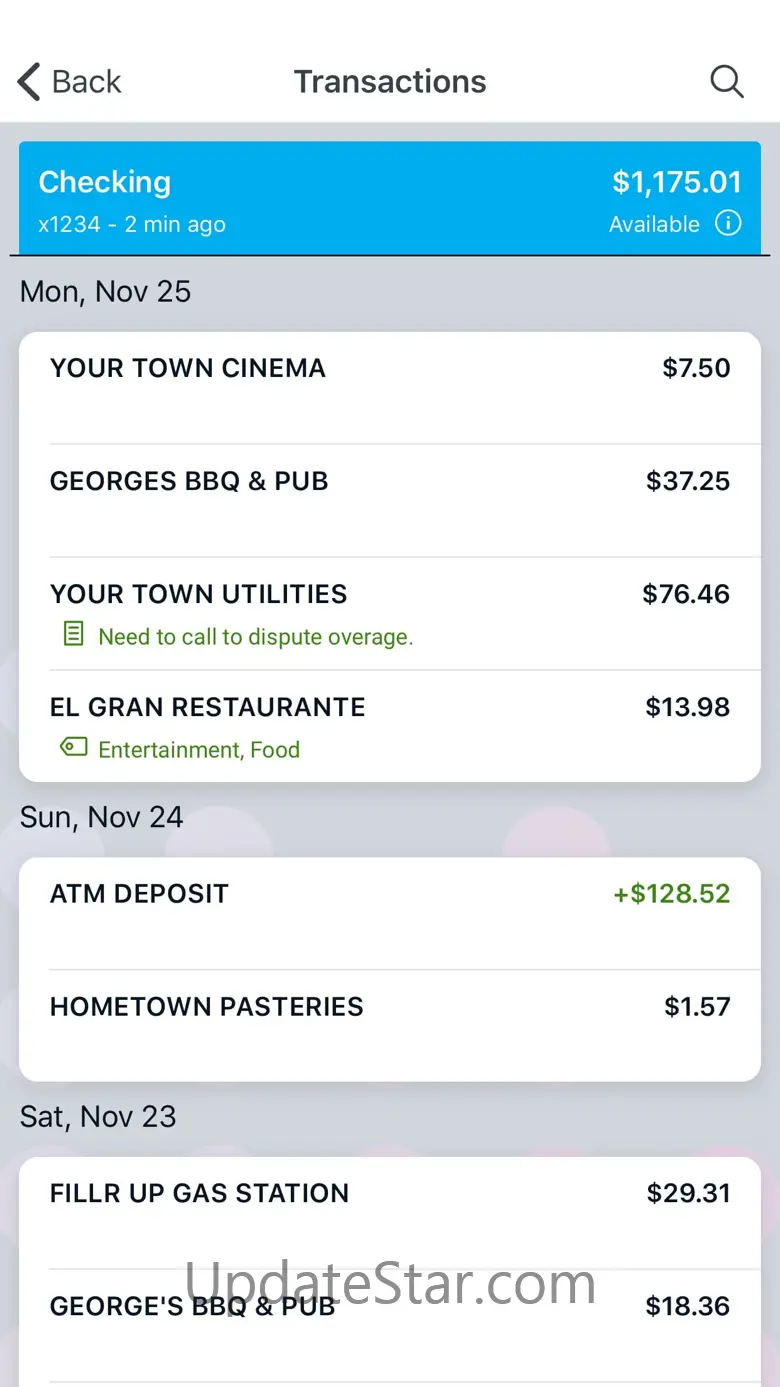Tap the back chevron arrow

(30, 82)
